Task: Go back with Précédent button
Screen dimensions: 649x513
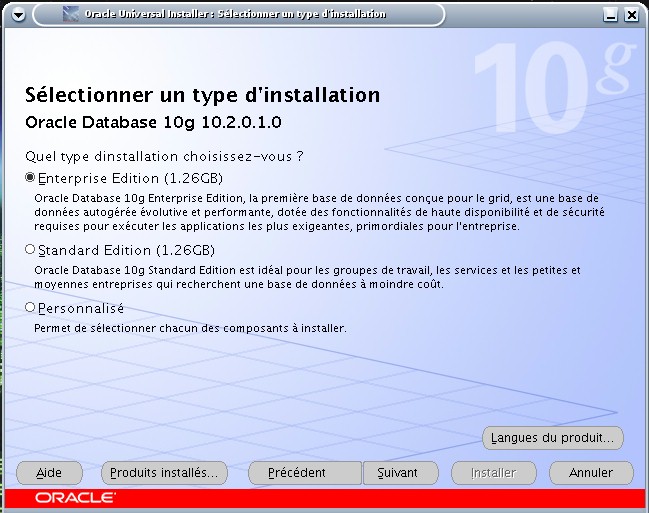Action: coord(305,472)
